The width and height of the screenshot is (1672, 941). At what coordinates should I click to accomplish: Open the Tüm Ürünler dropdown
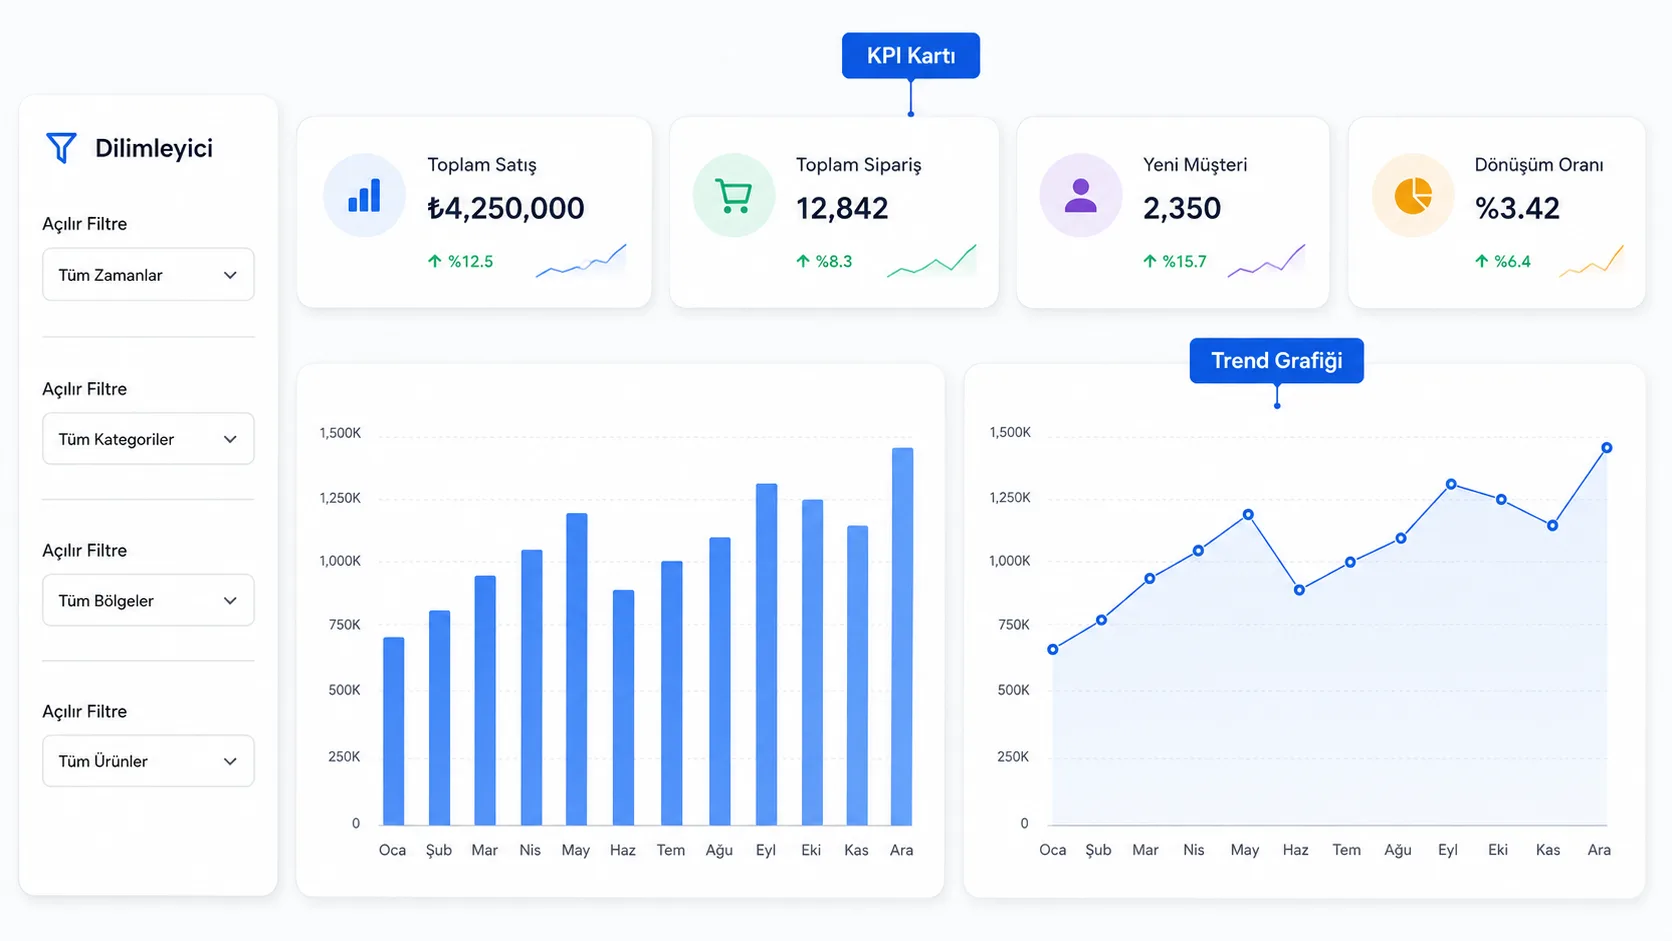coord(148,761)
